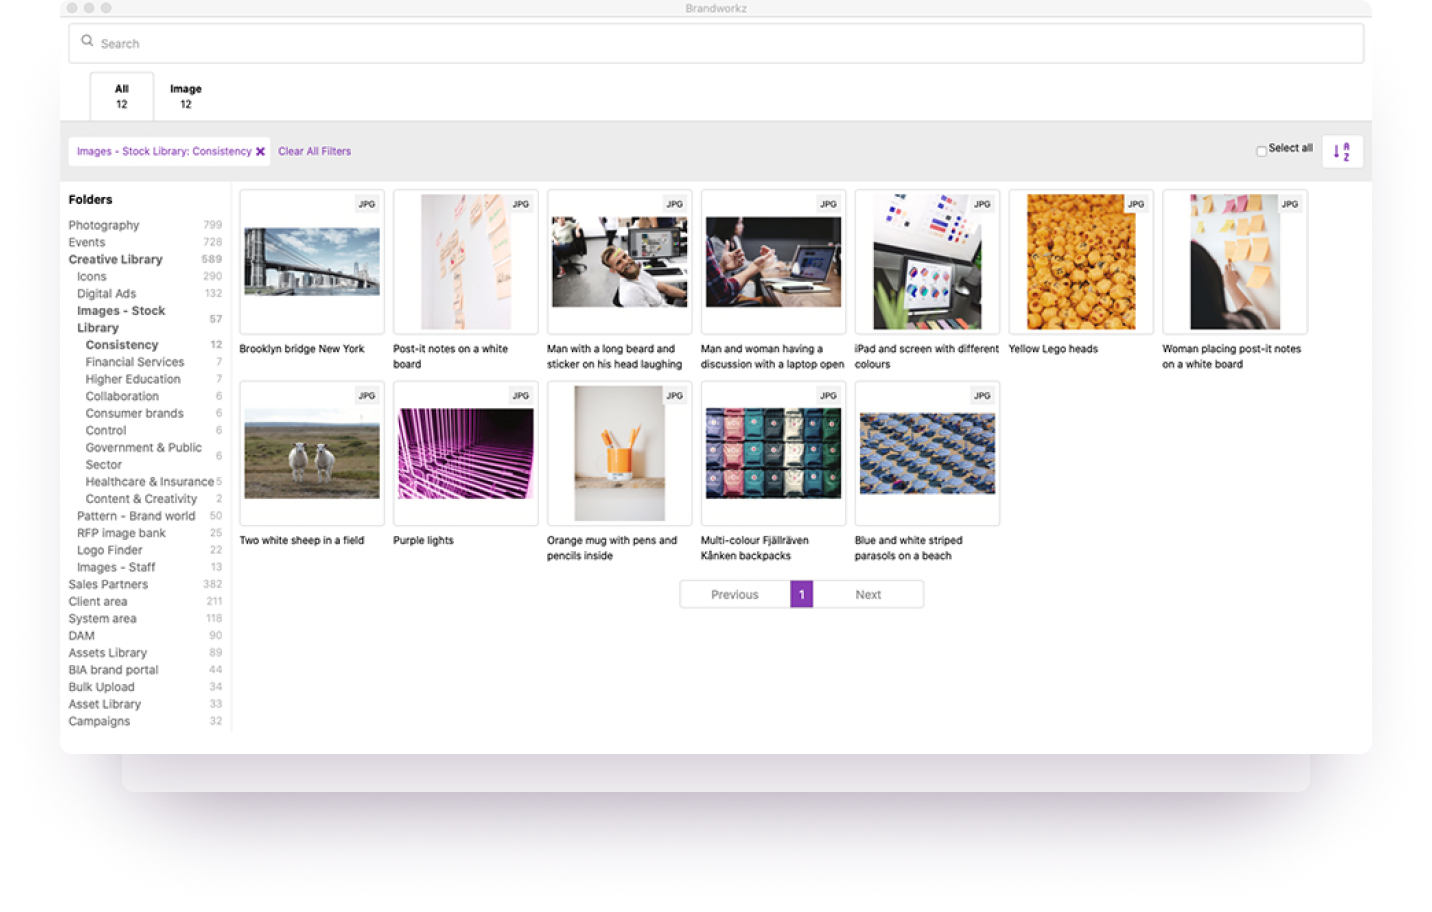This screenshot has height=912, width=1432.
Task: Open the Higher Education folder
Action: pos(133,379)
